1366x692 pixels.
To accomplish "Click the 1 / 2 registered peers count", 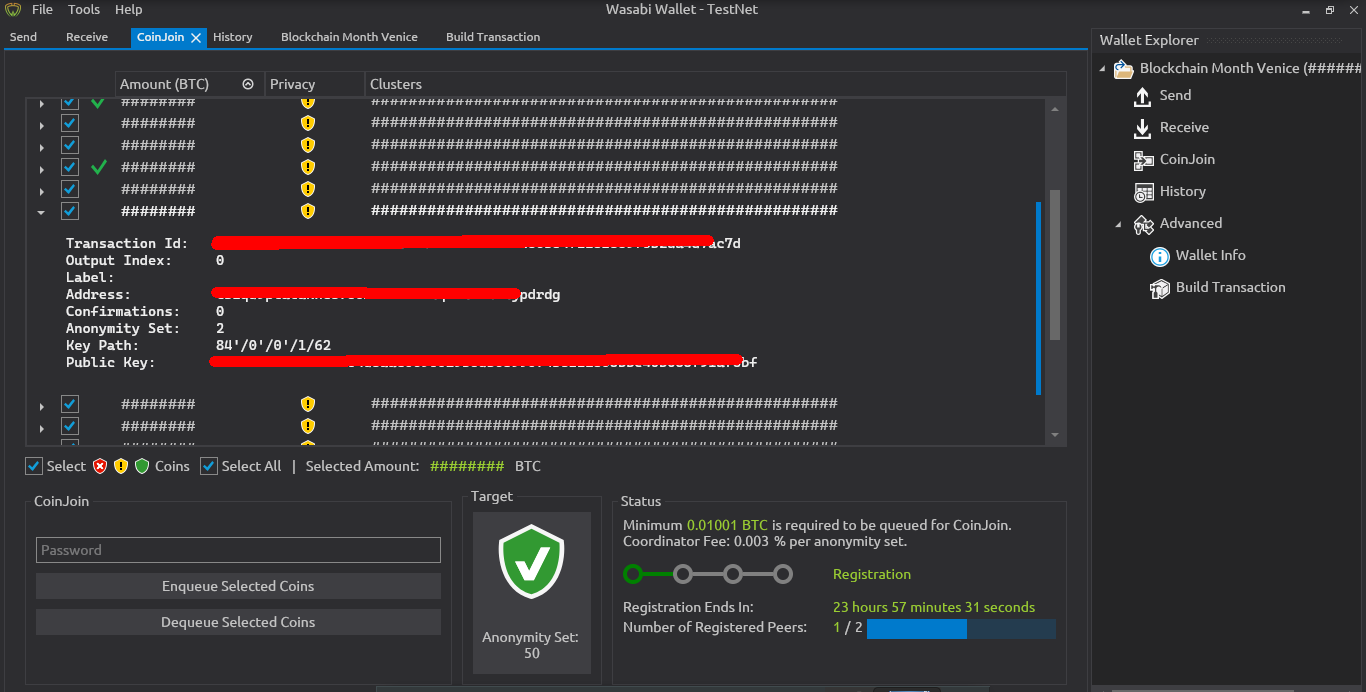I will (x=848, y=628).
